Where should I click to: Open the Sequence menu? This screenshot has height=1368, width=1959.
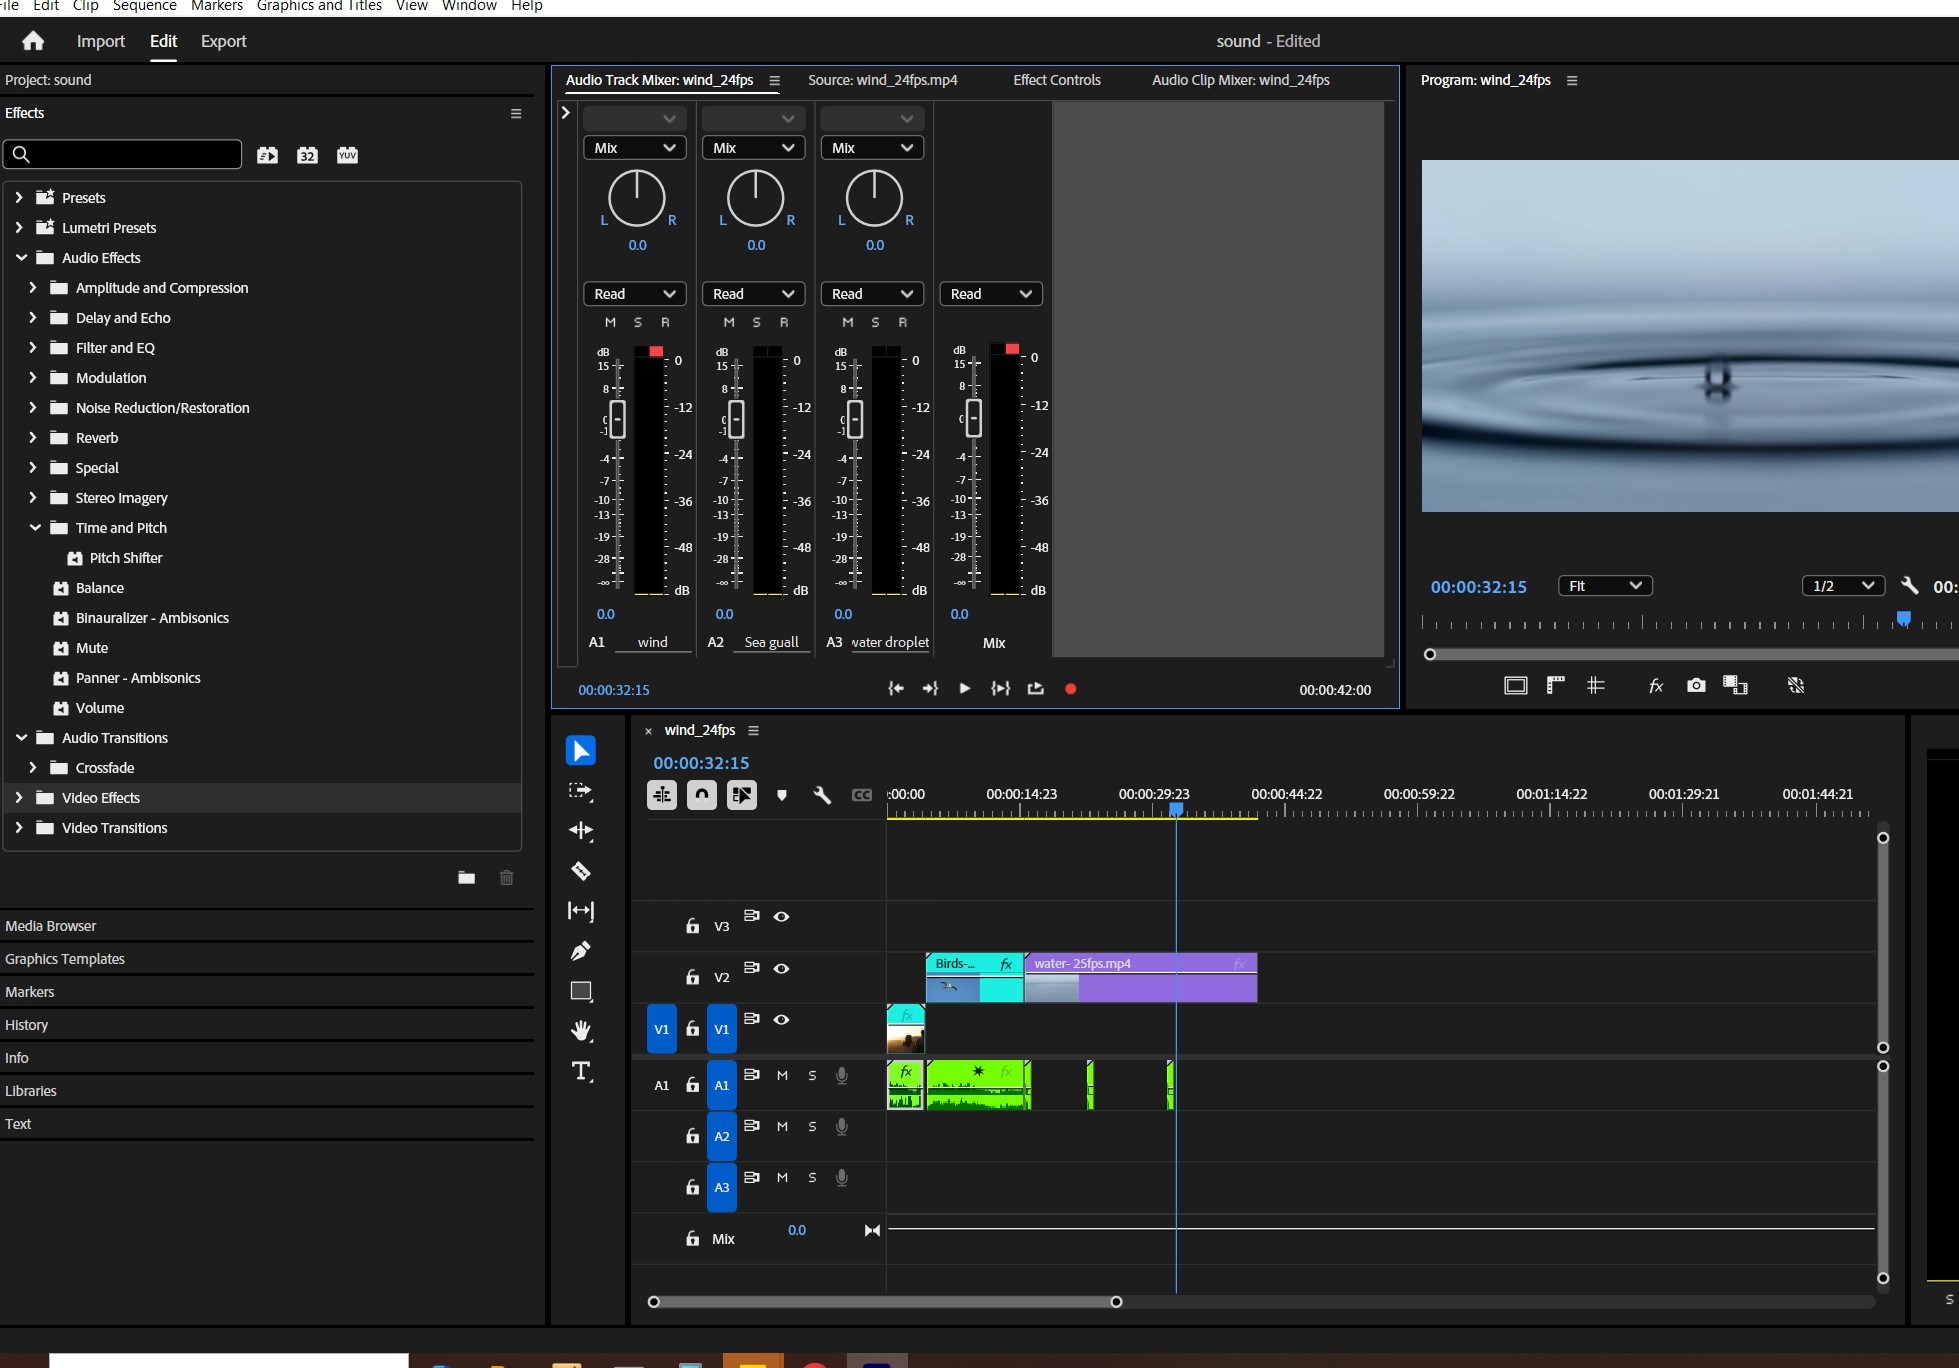pos(144,6)
